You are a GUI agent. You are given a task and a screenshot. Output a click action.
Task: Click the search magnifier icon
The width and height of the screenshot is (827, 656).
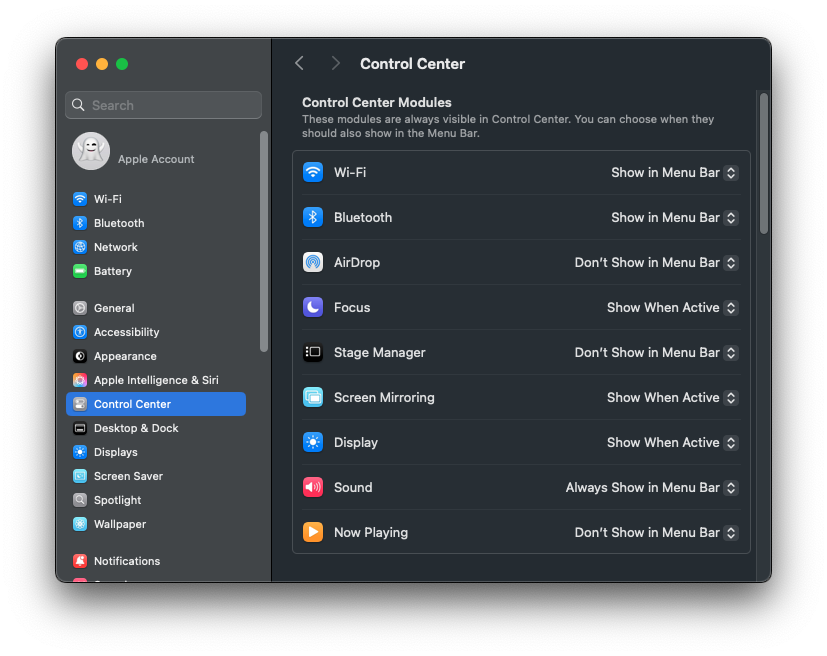pyautogui.click(x=78, y=105)
